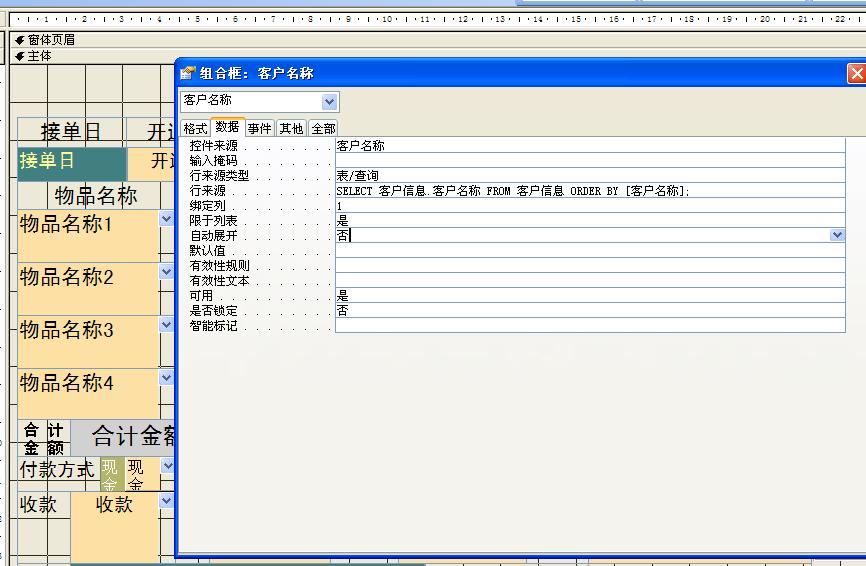Click the 自动展开 property label
Viewport: 866px width, 566px height.
coord(214,235)
